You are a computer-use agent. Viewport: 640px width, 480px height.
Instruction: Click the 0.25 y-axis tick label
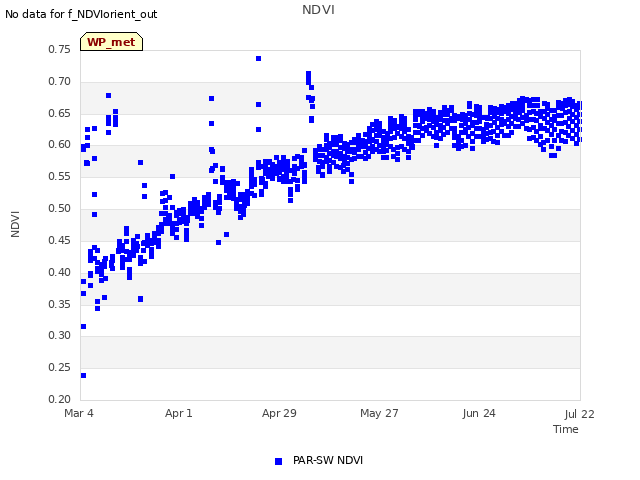pyautogui.click(x=60, y=367)
